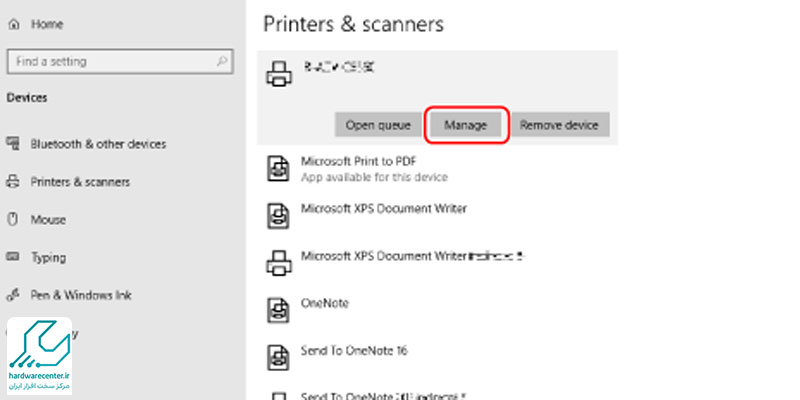Click the Printers & scanners sidebar icon
Screen dimensions: 800x400
[x=13, y=182]
